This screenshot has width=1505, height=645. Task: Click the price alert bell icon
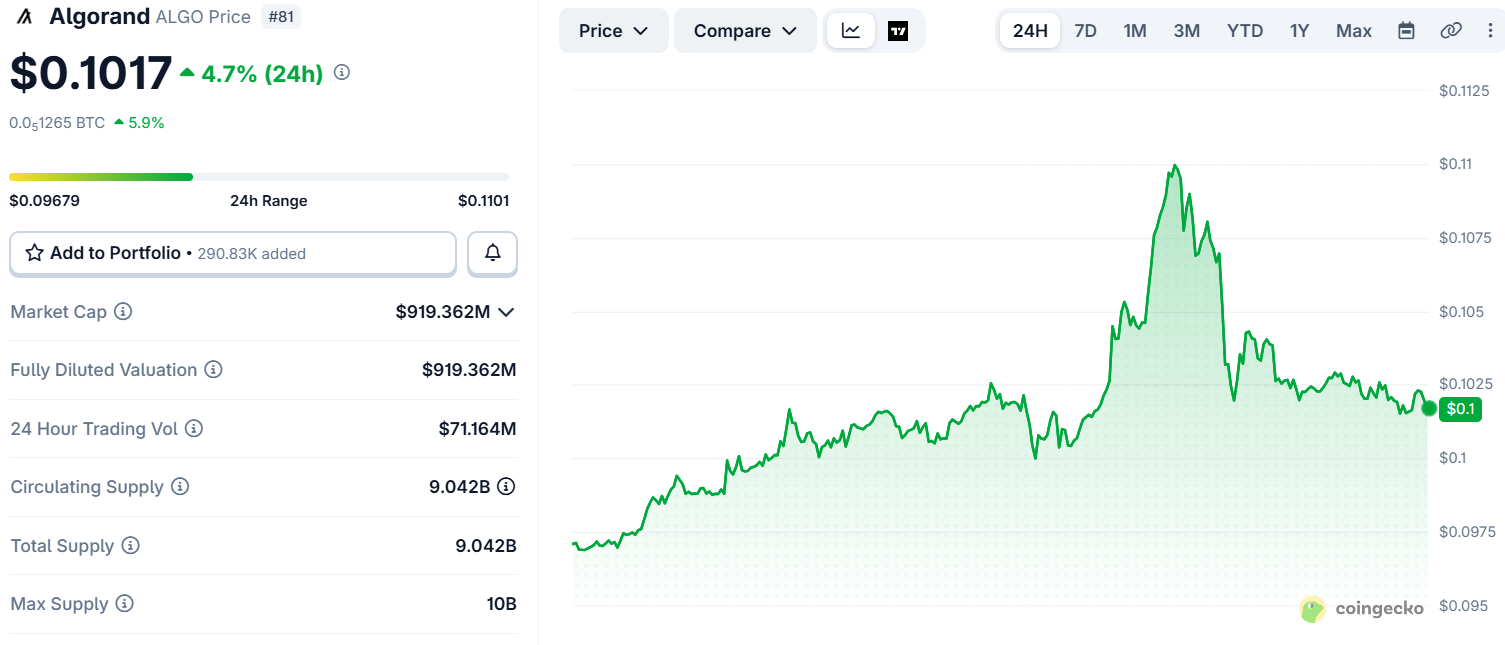click(x=493, y=253)
